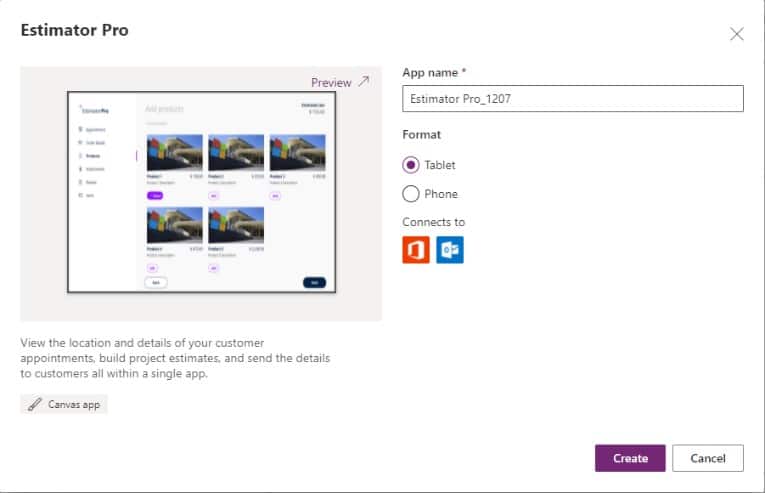Image resolution: width=765 pixels, height=493 pixels.
Task: Click the Office 365 connector icon
Action: pyautogui.click(x=416, y=249)
